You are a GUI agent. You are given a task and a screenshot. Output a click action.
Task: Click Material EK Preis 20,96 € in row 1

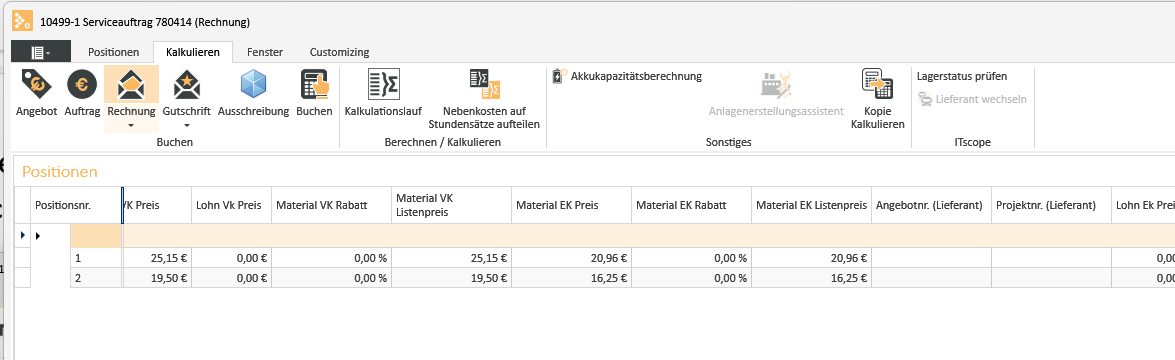pos(571,258)
